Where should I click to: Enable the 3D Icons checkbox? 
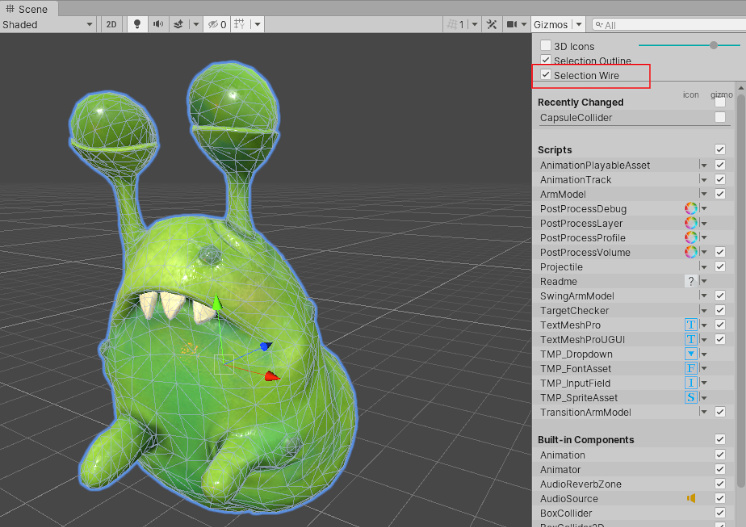[x=545, y=46]
